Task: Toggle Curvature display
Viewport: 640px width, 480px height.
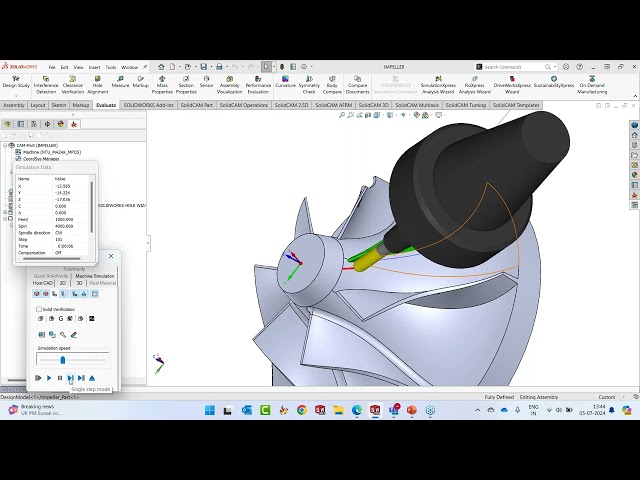Action: pos(285,82)
